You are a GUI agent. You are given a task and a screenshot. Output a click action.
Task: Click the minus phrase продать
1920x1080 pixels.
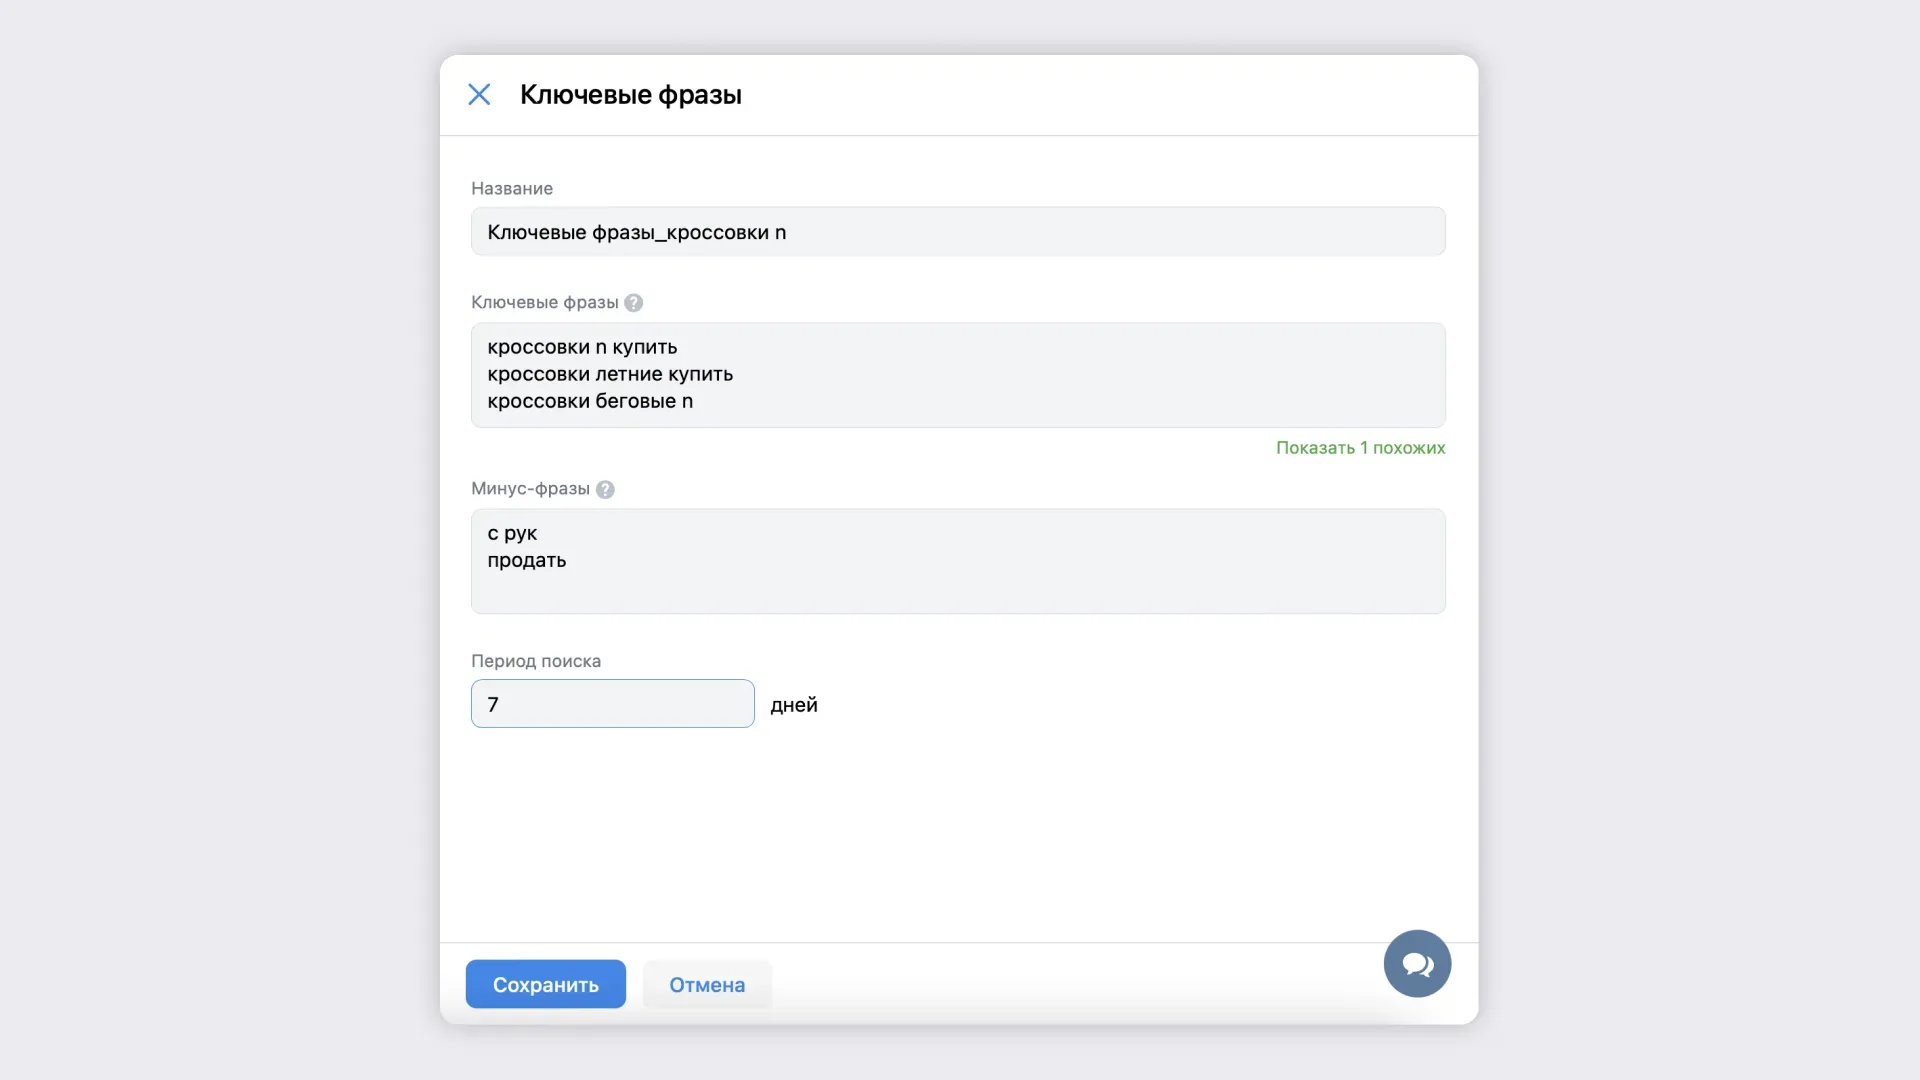tap(527, 561)
